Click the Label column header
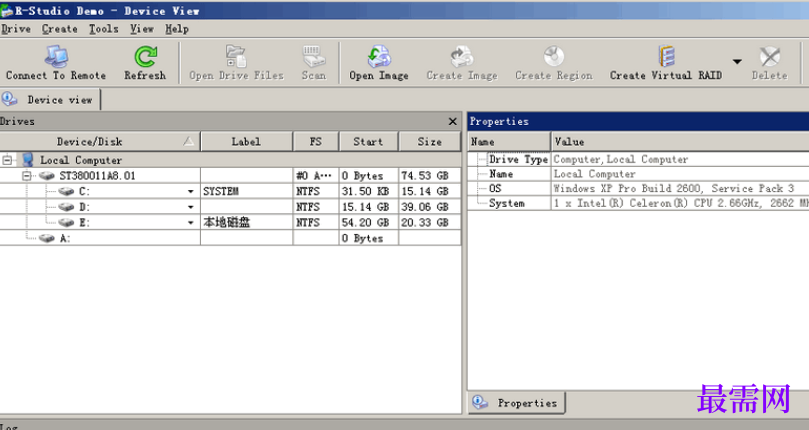 pos(246,141)
